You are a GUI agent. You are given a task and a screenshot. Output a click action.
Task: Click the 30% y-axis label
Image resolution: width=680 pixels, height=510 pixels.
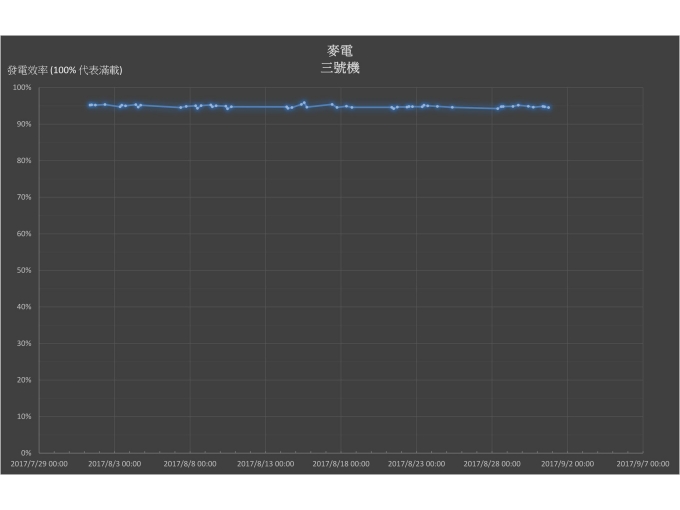coord(24,343)
